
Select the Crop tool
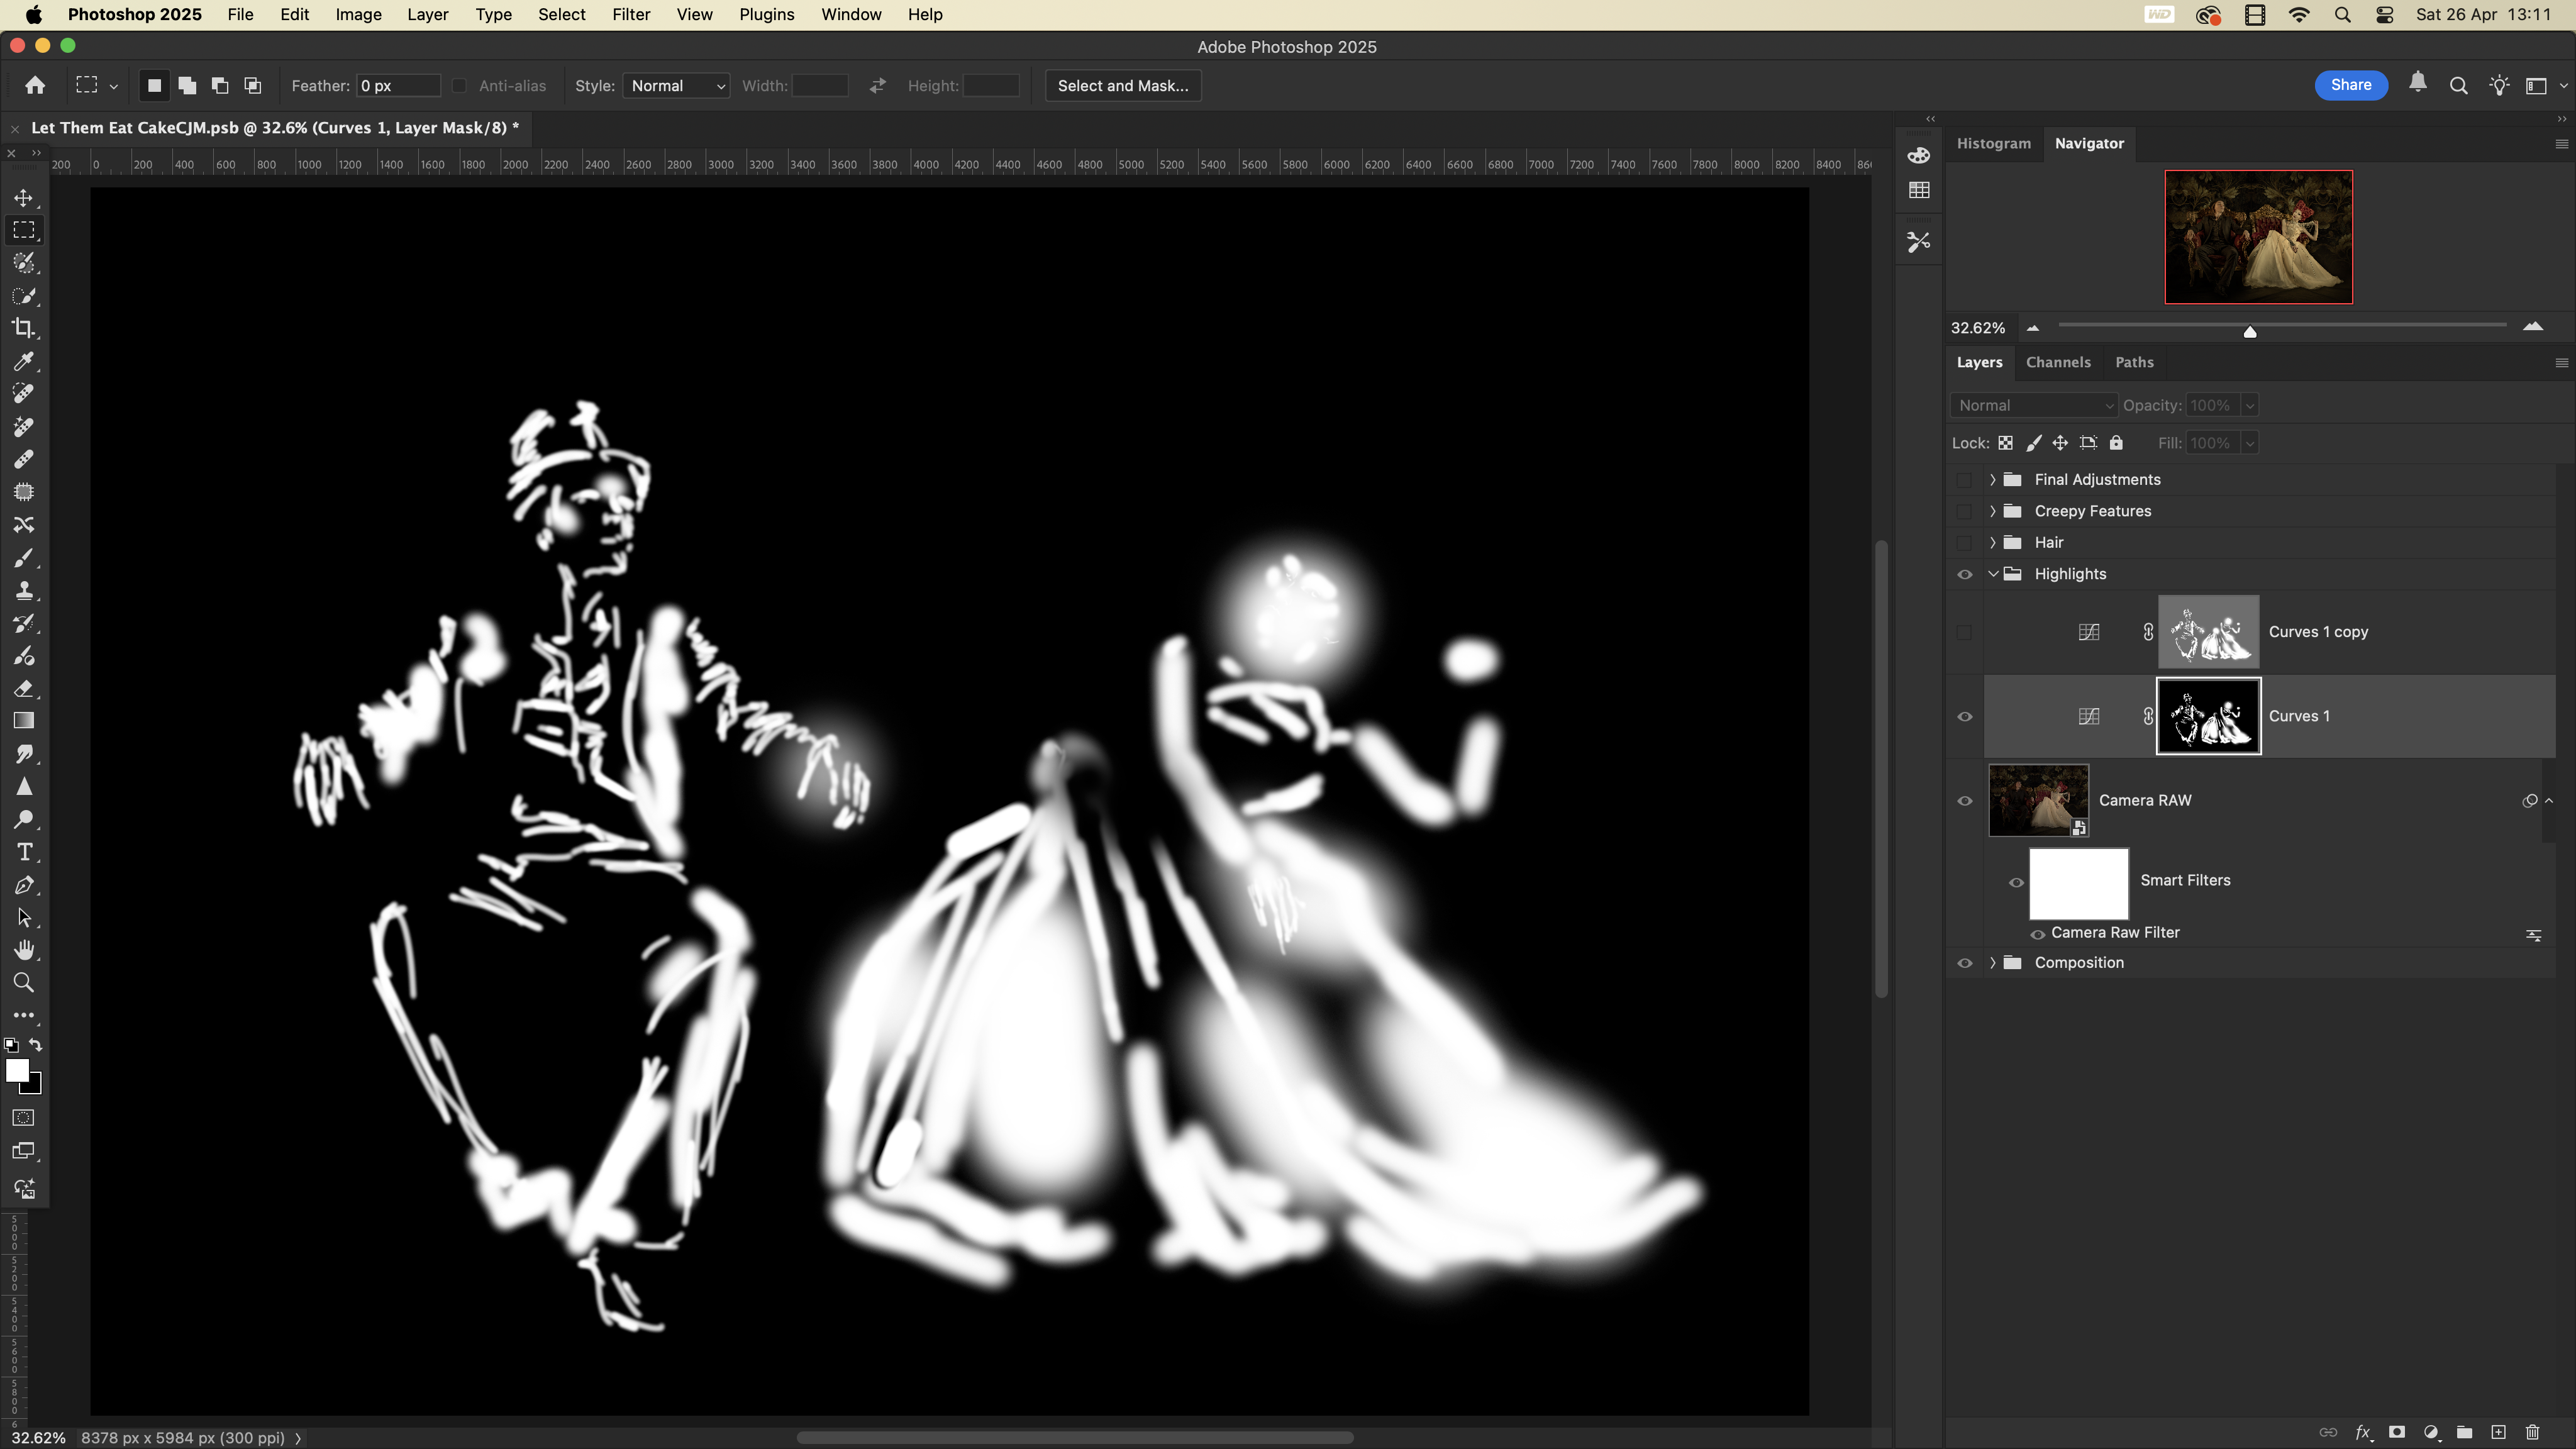[x=24, y=328]
